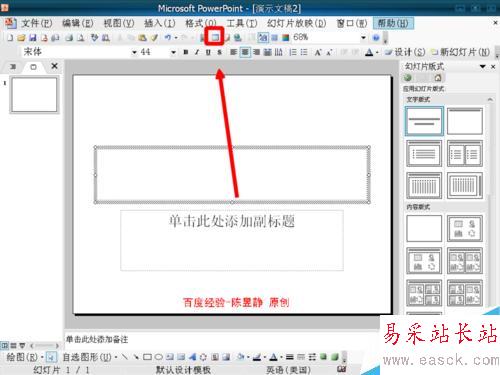Open the 文件(F) menu
Image resolution: width=500 pixels, height=375 pixels.
[37, 23]
